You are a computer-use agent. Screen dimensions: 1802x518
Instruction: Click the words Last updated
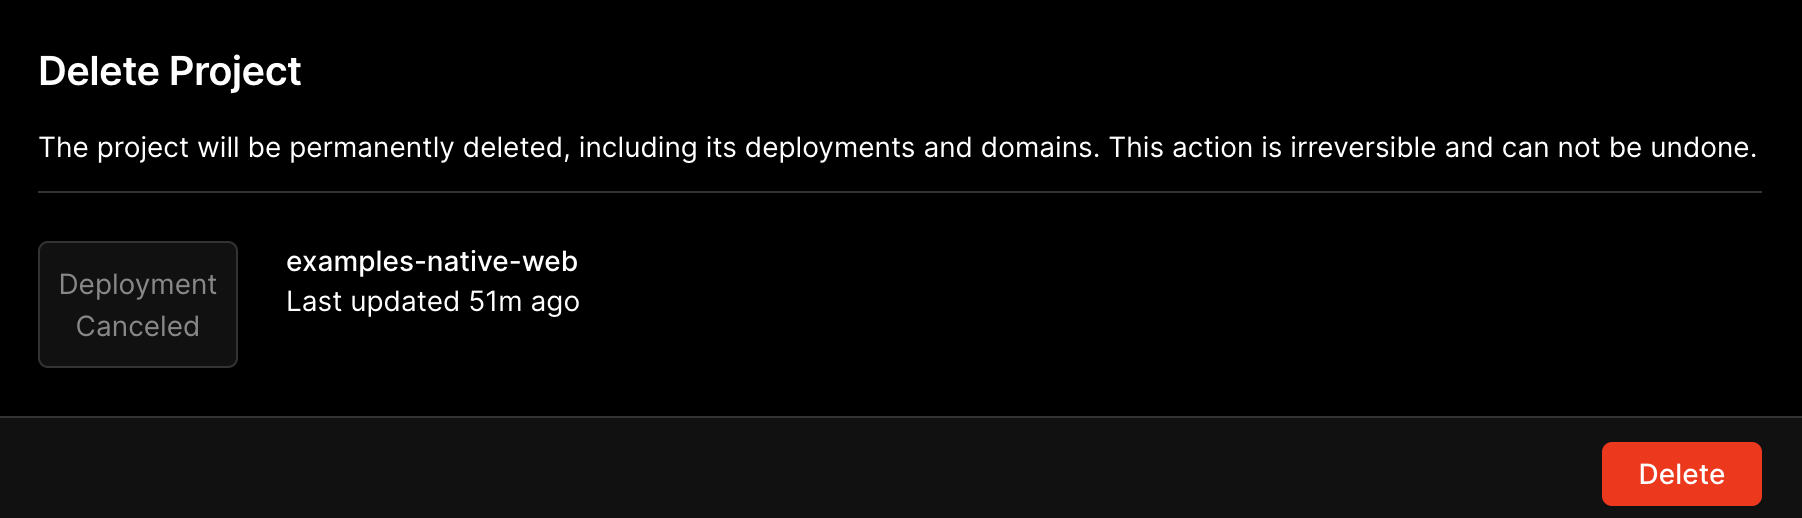click(373, 301)
